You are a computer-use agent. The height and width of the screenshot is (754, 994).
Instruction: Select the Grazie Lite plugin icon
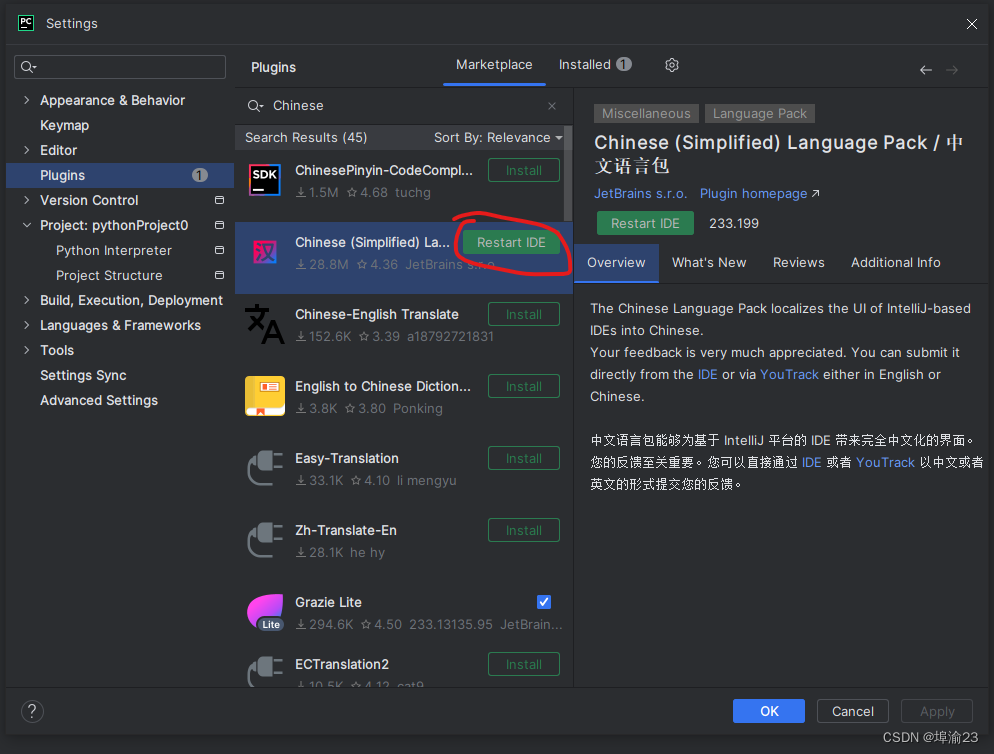click(264, 612)
